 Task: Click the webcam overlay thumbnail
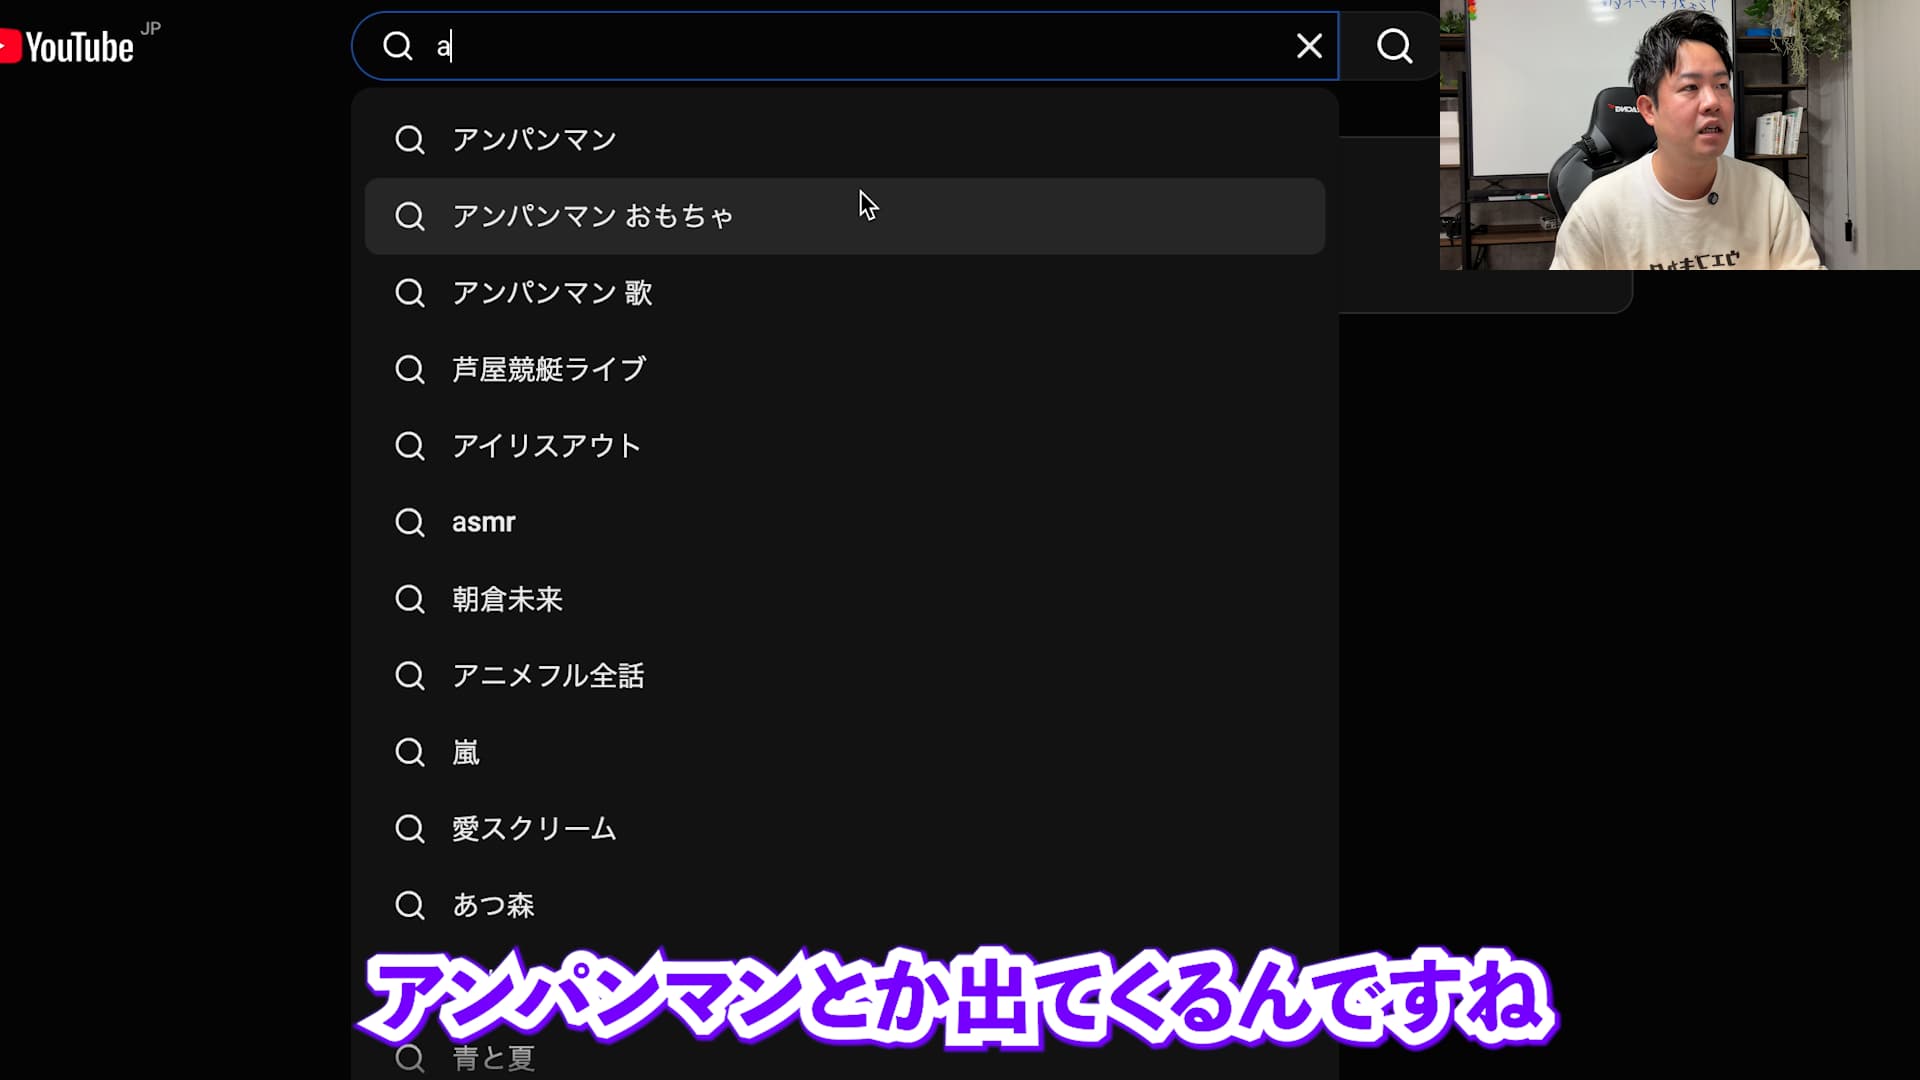tap(1679, 135)
